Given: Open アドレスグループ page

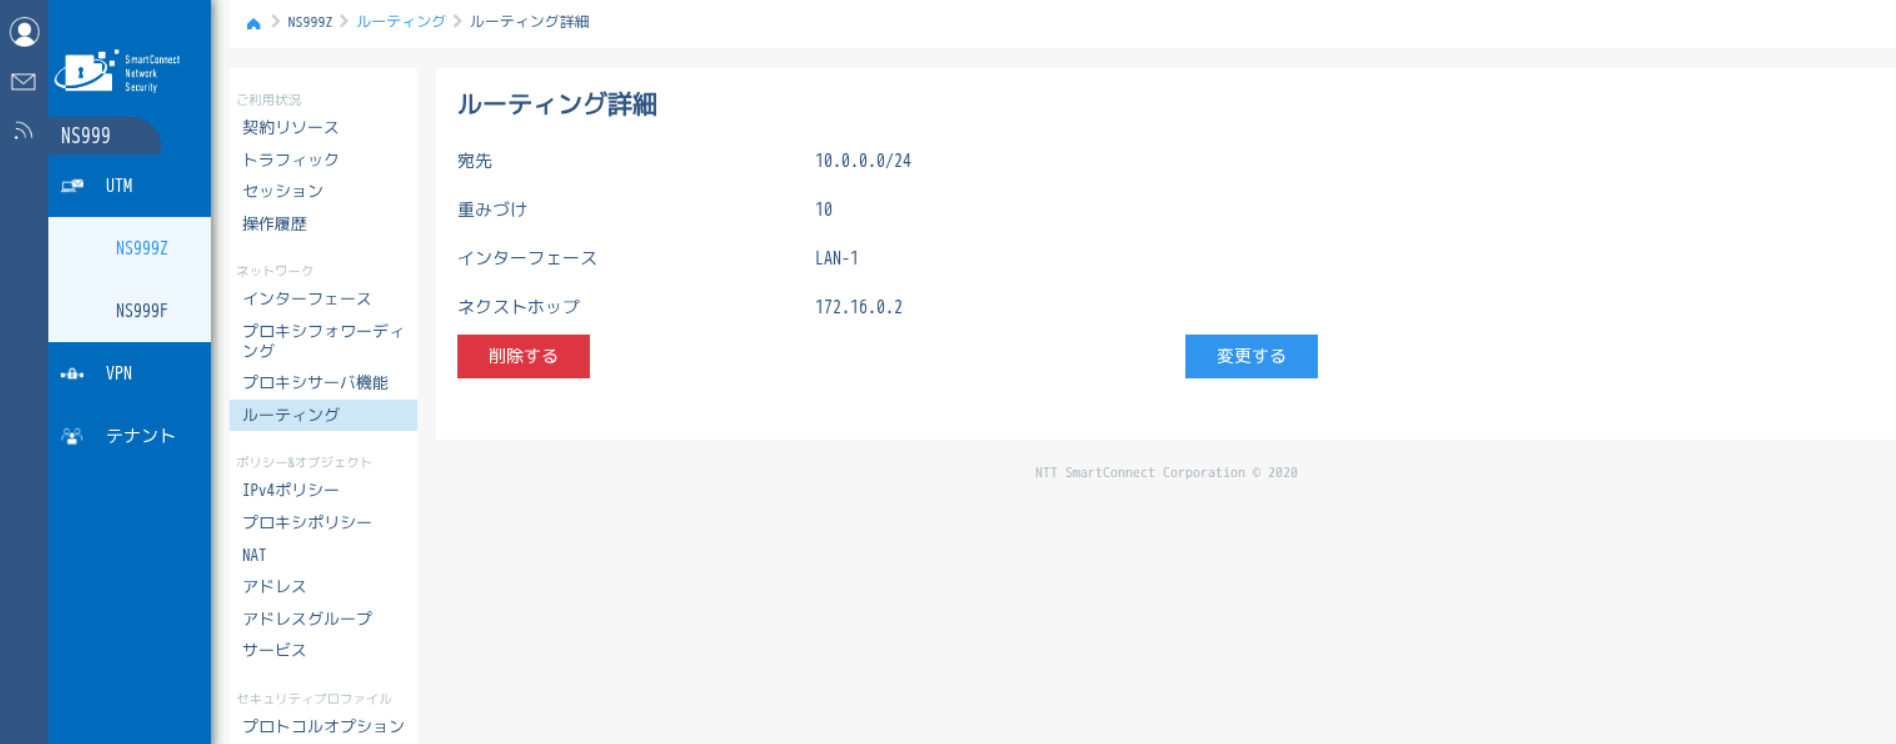Looking at the screenshot, I should 307,619.
